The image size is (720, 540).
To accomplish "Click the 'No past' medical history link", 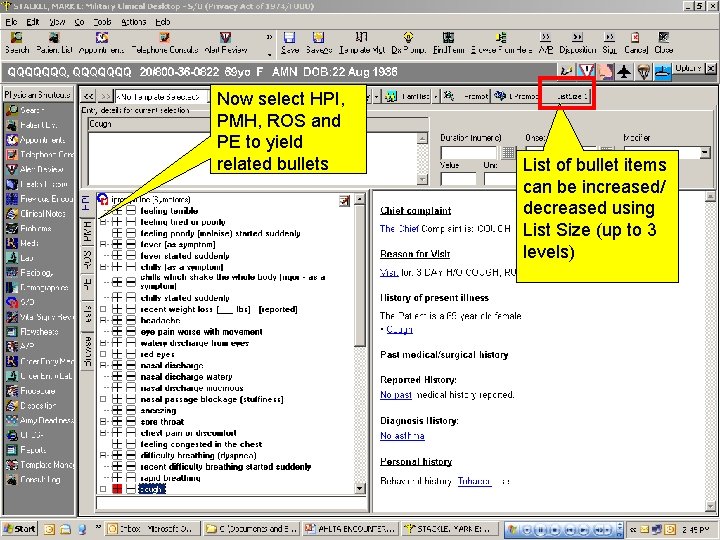I will 396,395.
